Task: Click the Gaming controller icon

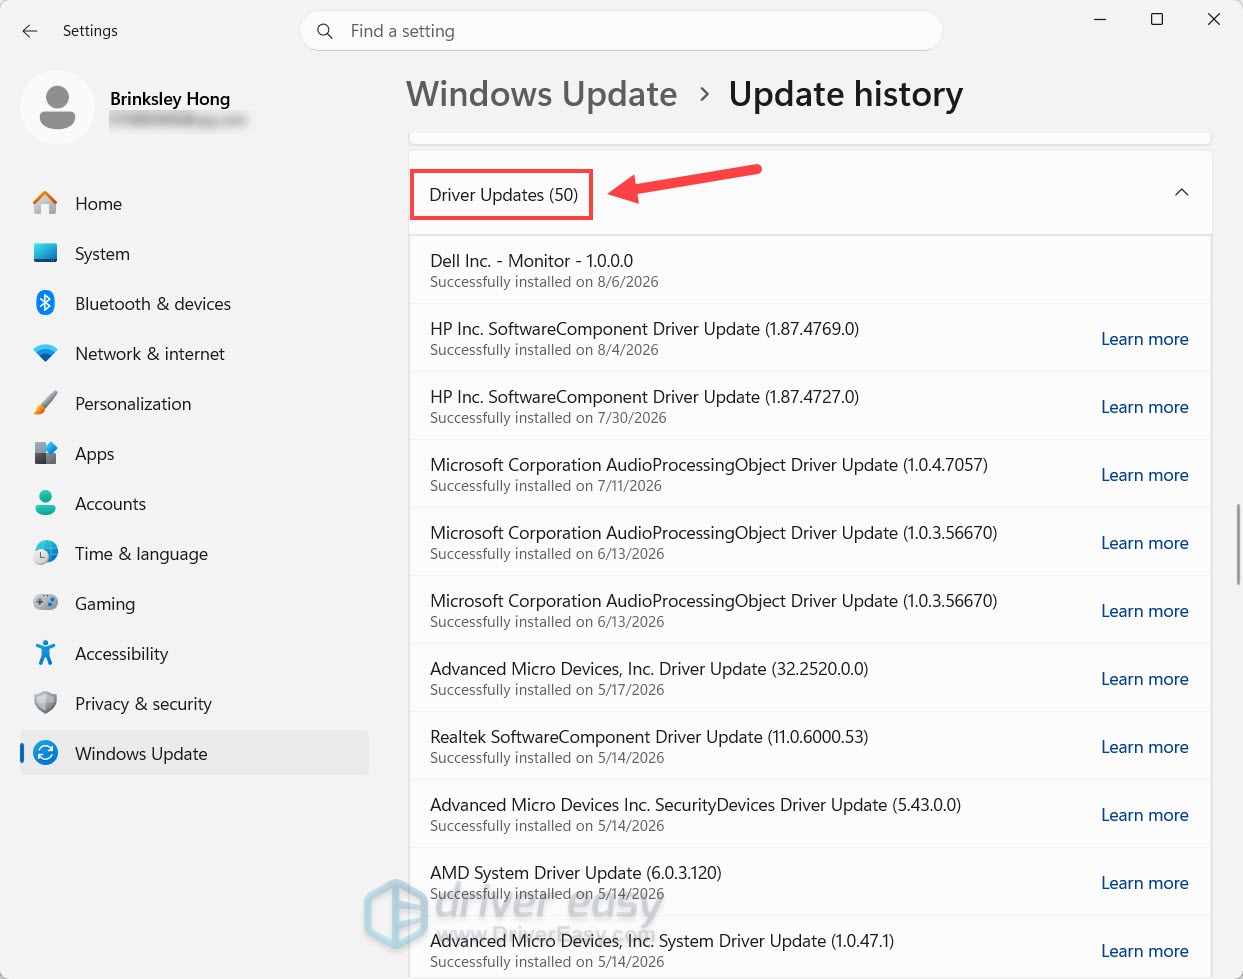Action: coord(45,603)
